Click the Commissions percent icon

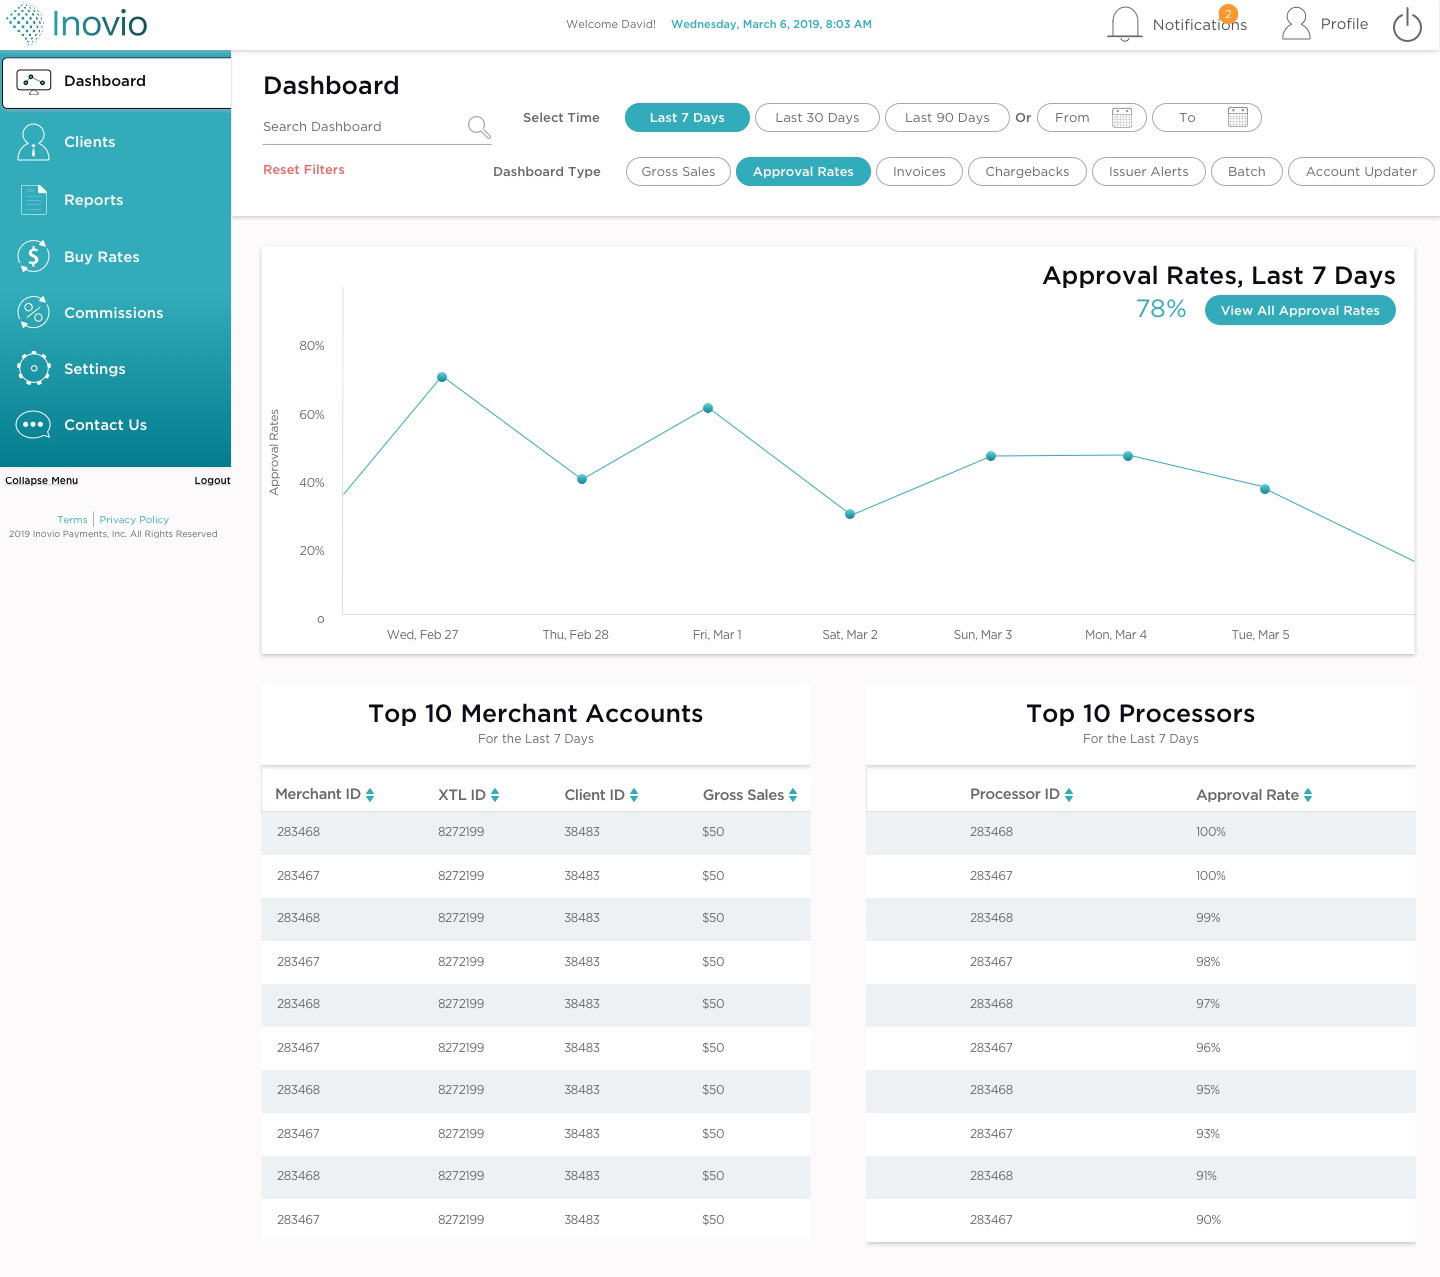pyautogui.click(x=33, y=313)
